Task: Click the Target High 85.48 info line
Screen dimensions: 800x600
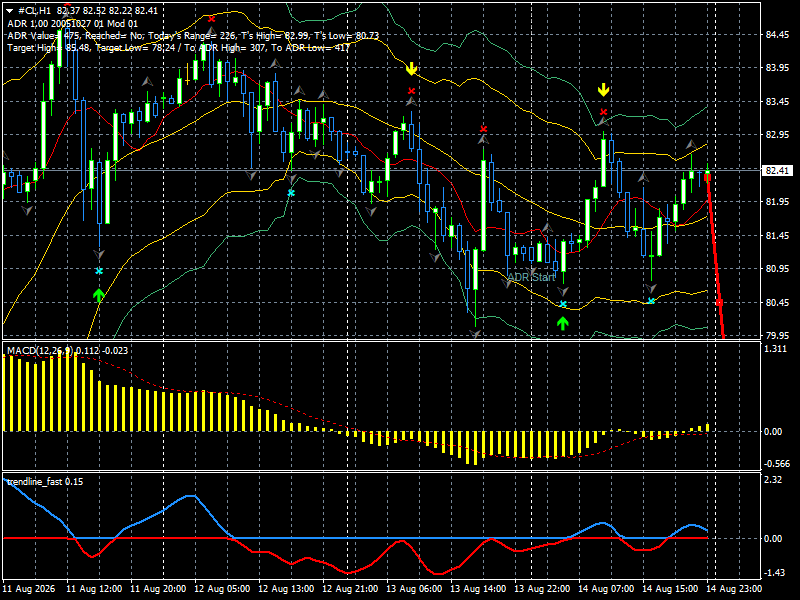Action: [179, 48]
